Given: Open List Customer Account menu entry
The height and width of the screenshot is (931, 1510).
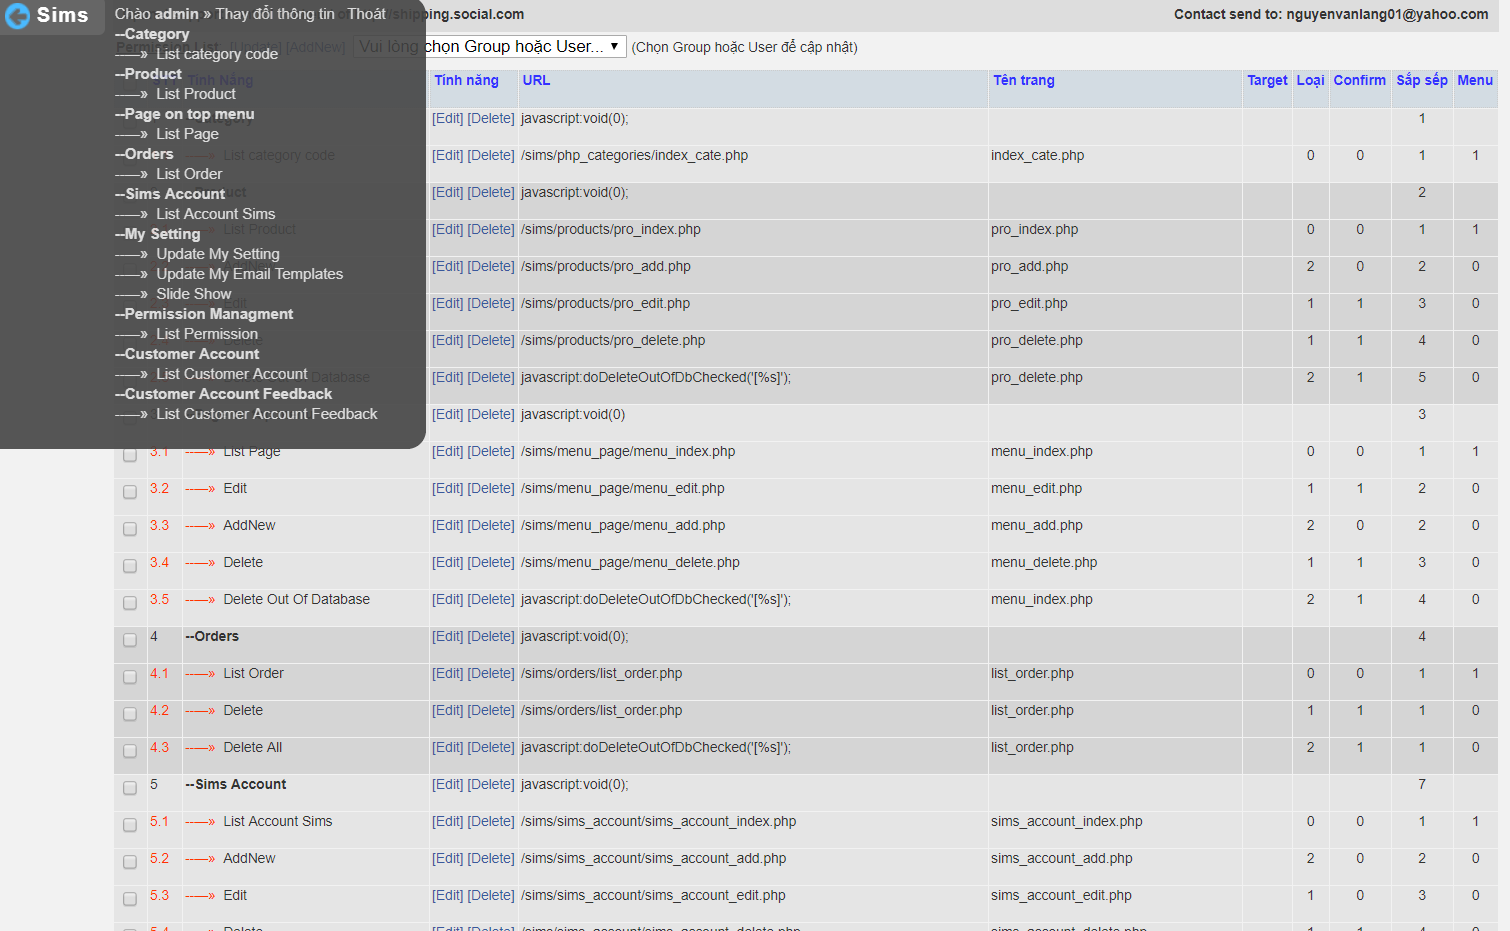Looking at the screenshot, I should click(232, 374).
